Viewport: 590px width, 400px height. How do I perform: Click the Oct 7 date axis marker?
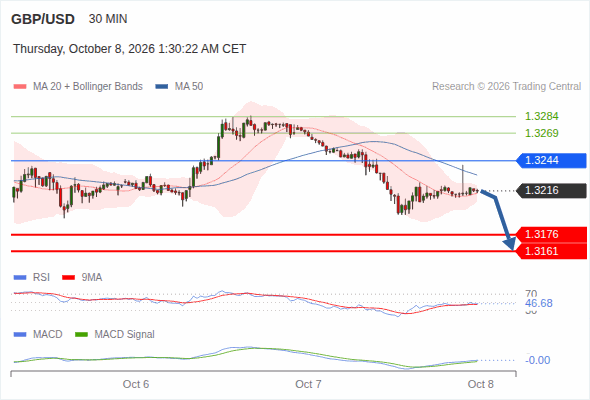coord(308,384)
